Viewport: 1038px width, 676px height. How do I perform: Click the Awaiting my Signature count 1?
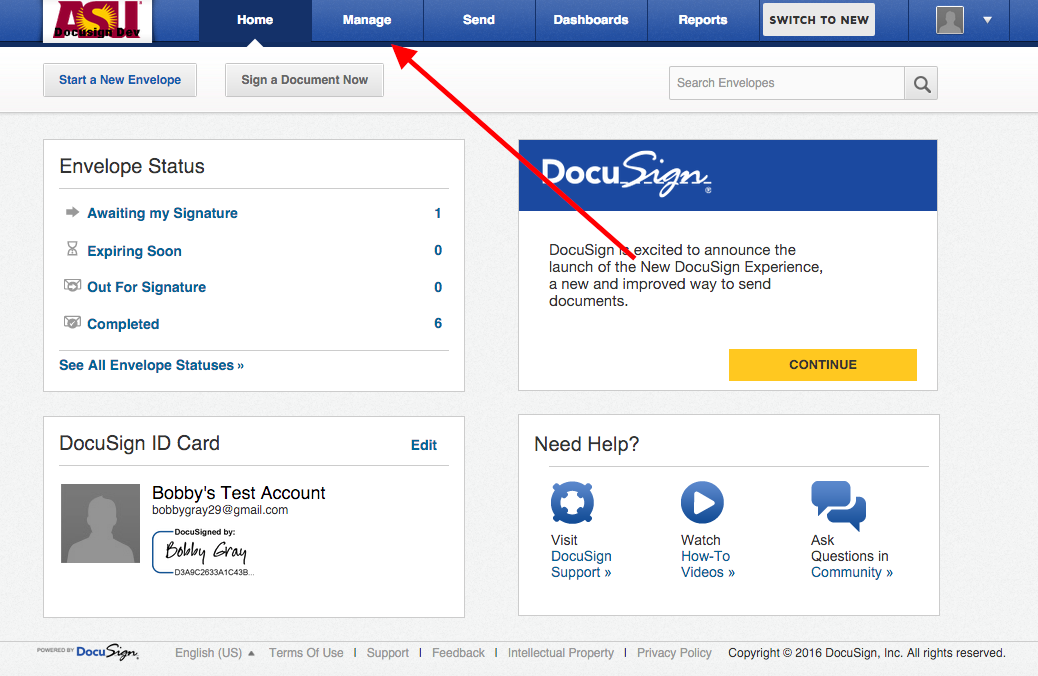438,213
